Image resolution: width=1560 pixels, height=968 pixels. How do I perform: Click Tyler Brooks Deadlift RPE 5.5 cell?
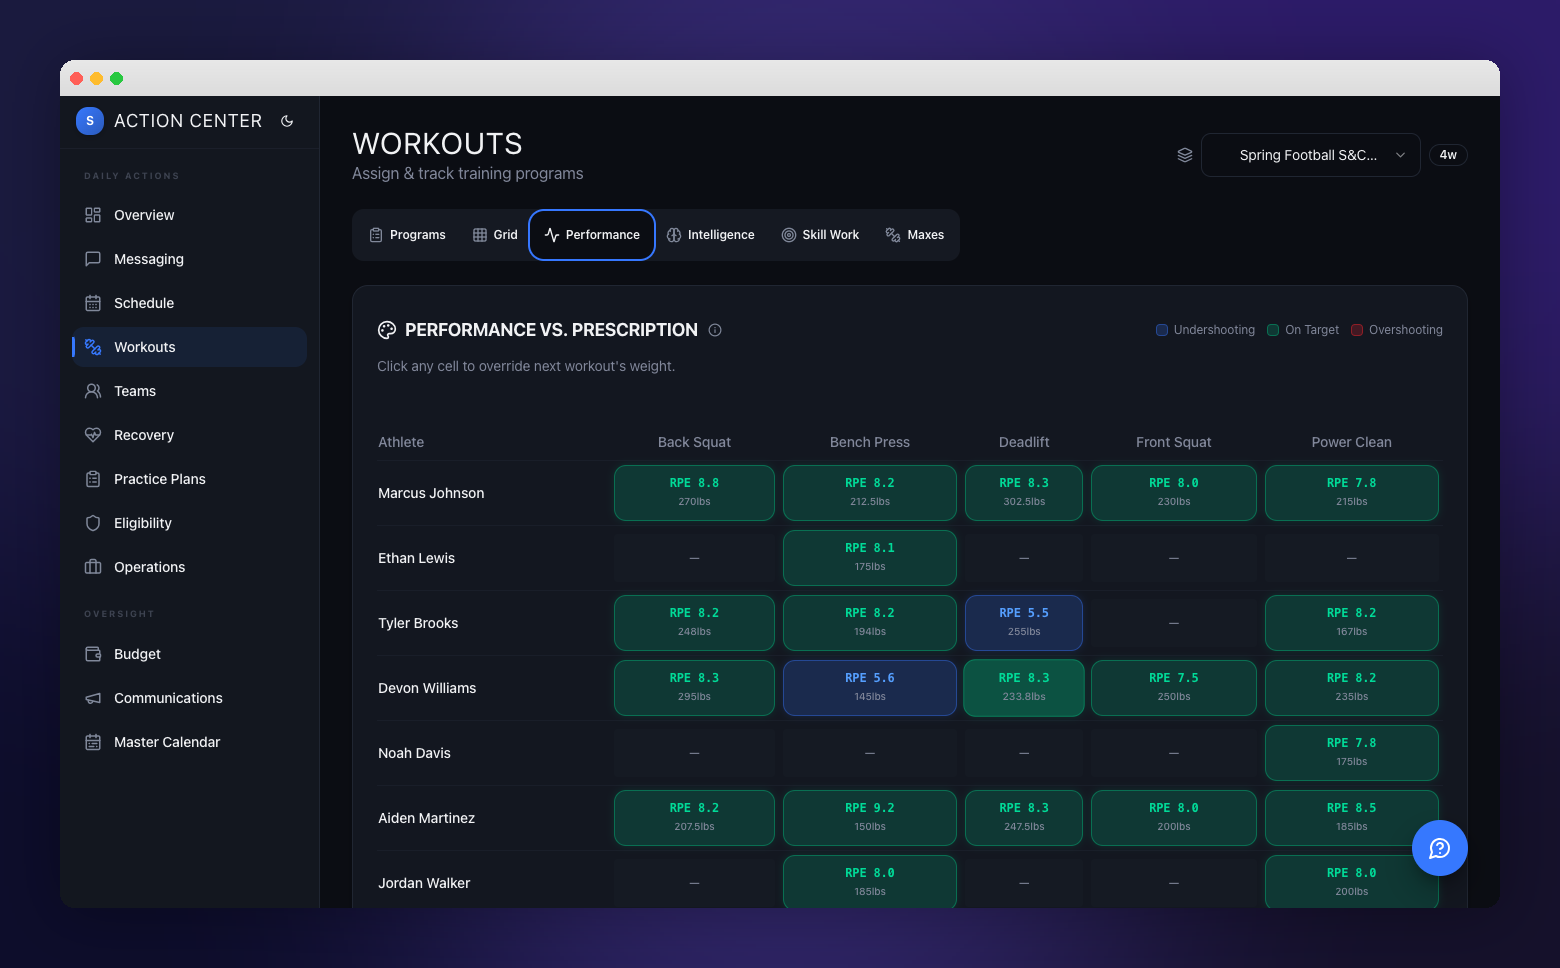1024,623
